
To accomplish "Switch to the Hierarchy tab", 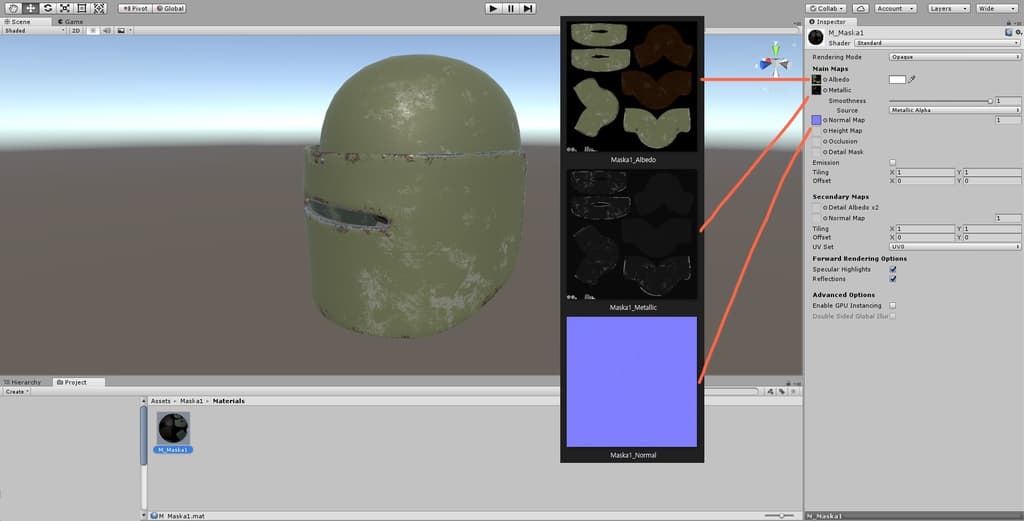I will (x=23, y=382).
